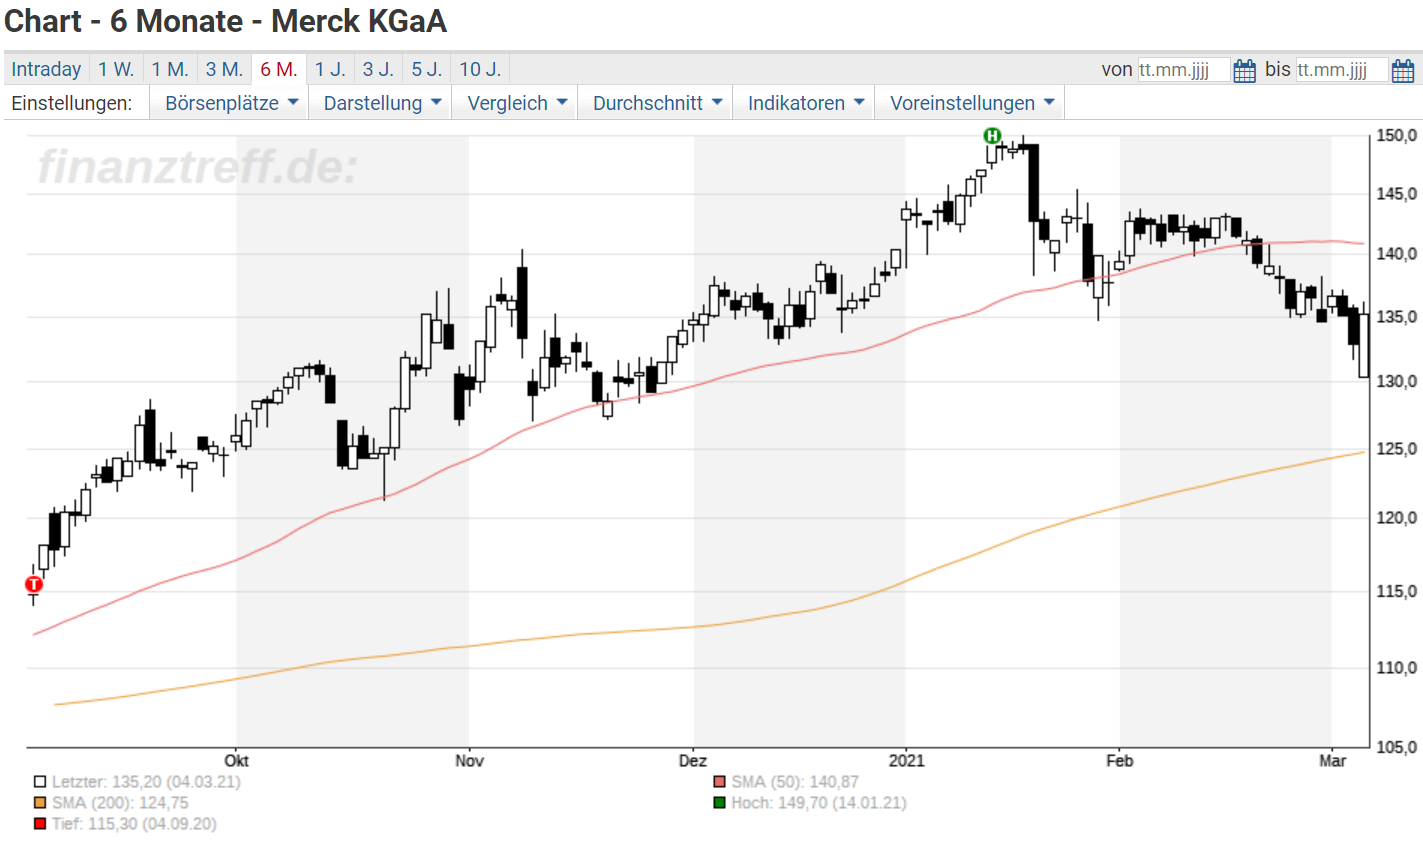This screenshot has height=844, width=1423.
Task: Click the 120,0 price axis label
Action: coord(1397,518)
